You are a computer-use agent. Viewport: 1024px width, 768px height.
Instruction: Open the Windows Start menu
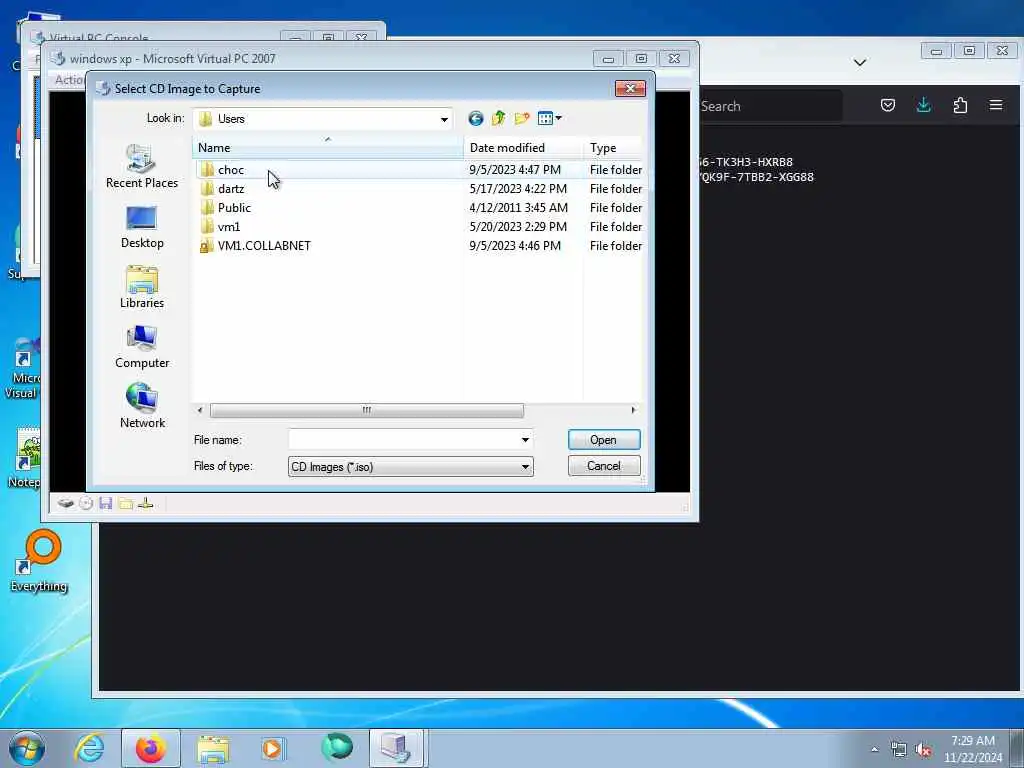click(x=27, y=748)
